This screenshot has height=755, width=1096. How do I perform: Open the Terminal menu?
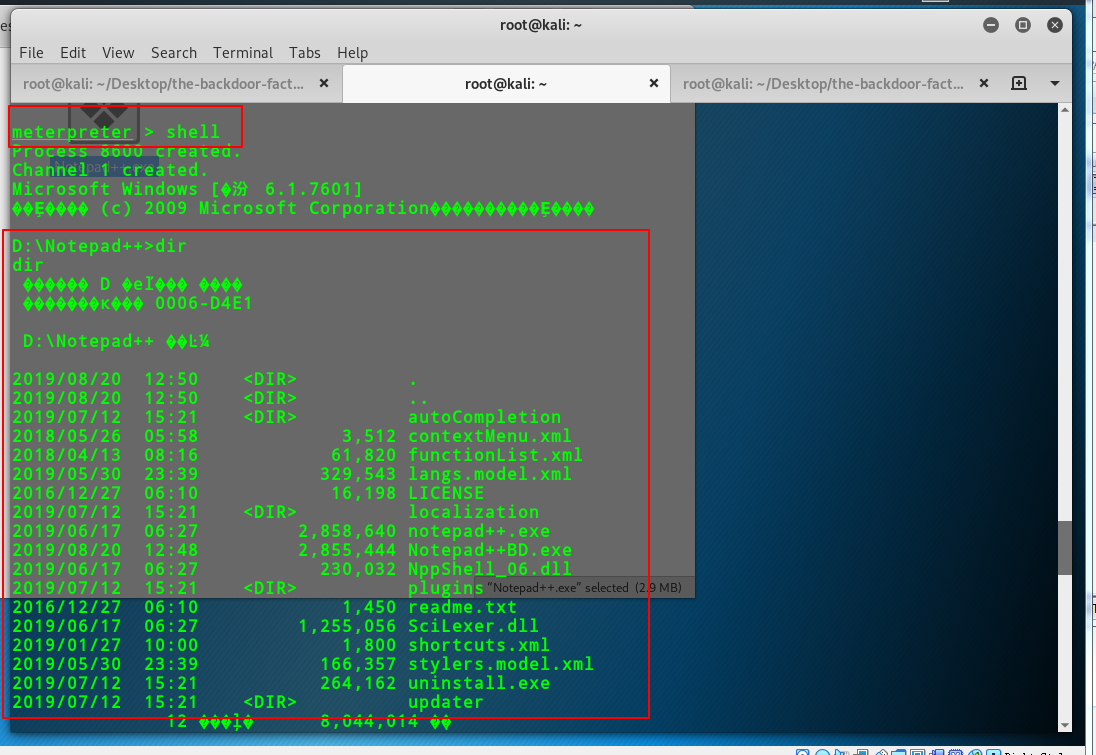coord(243,53)
